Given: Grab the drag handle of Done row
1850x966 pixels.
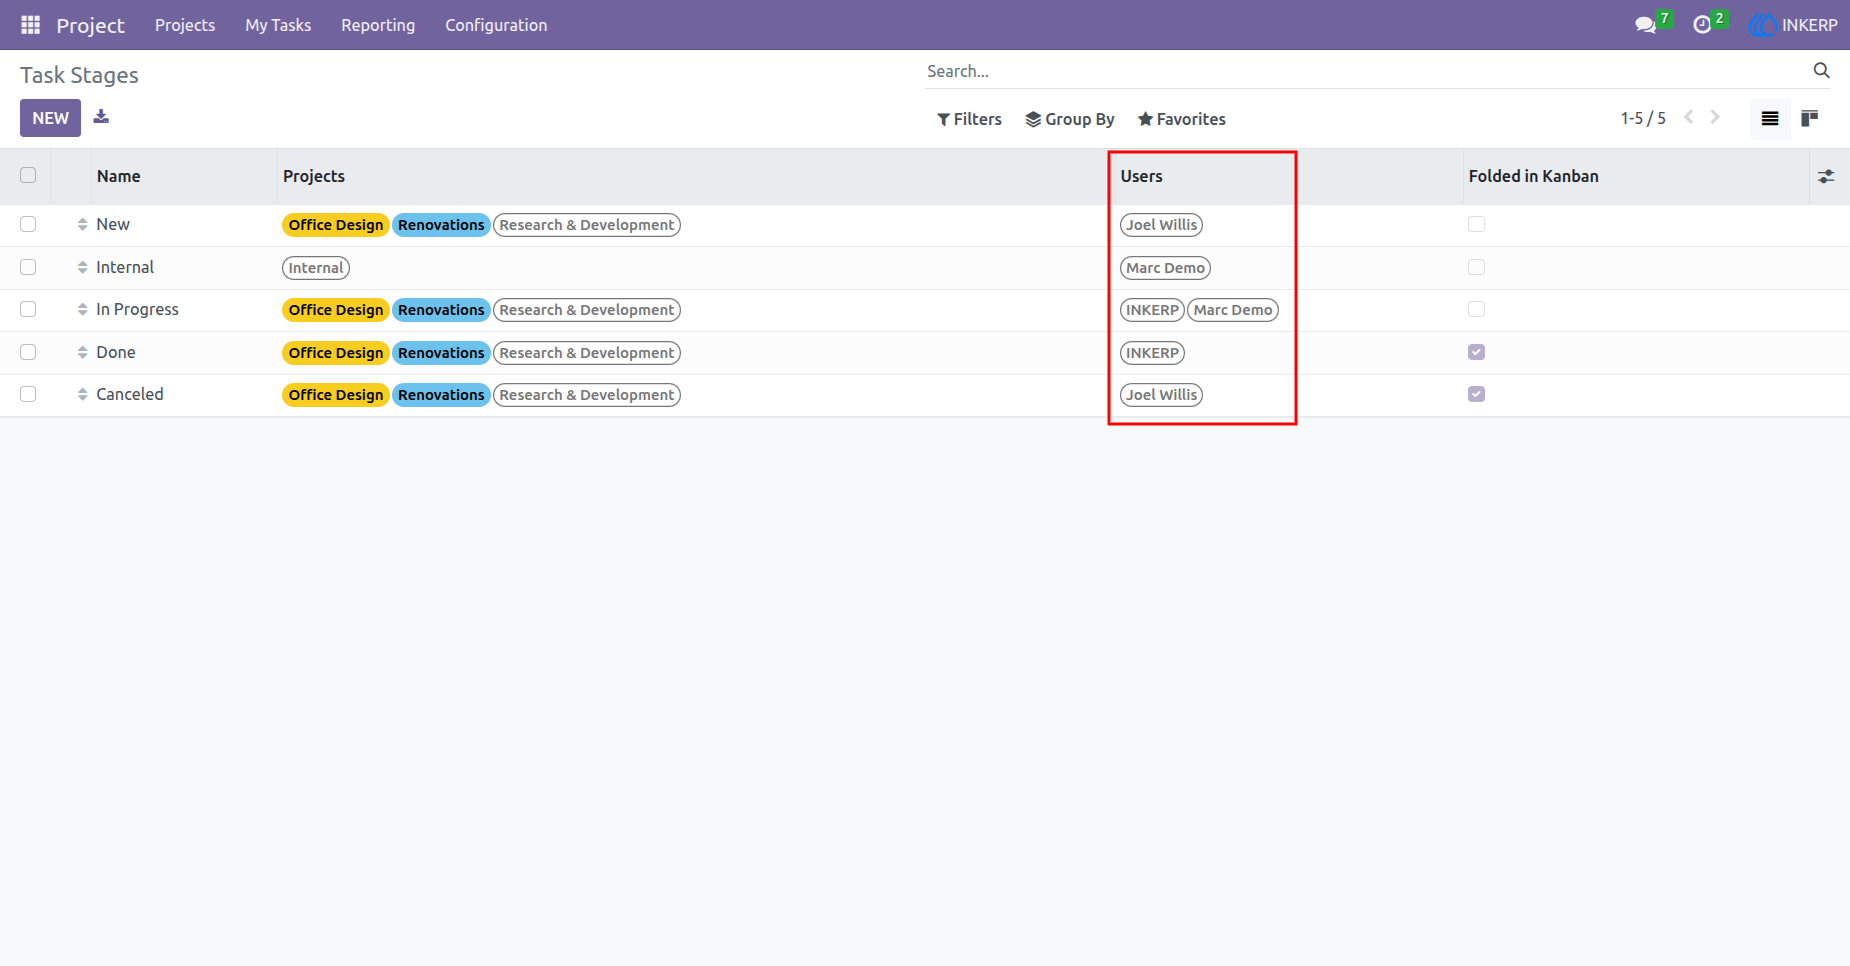Looking at the screenshot, I should point(82,352).
